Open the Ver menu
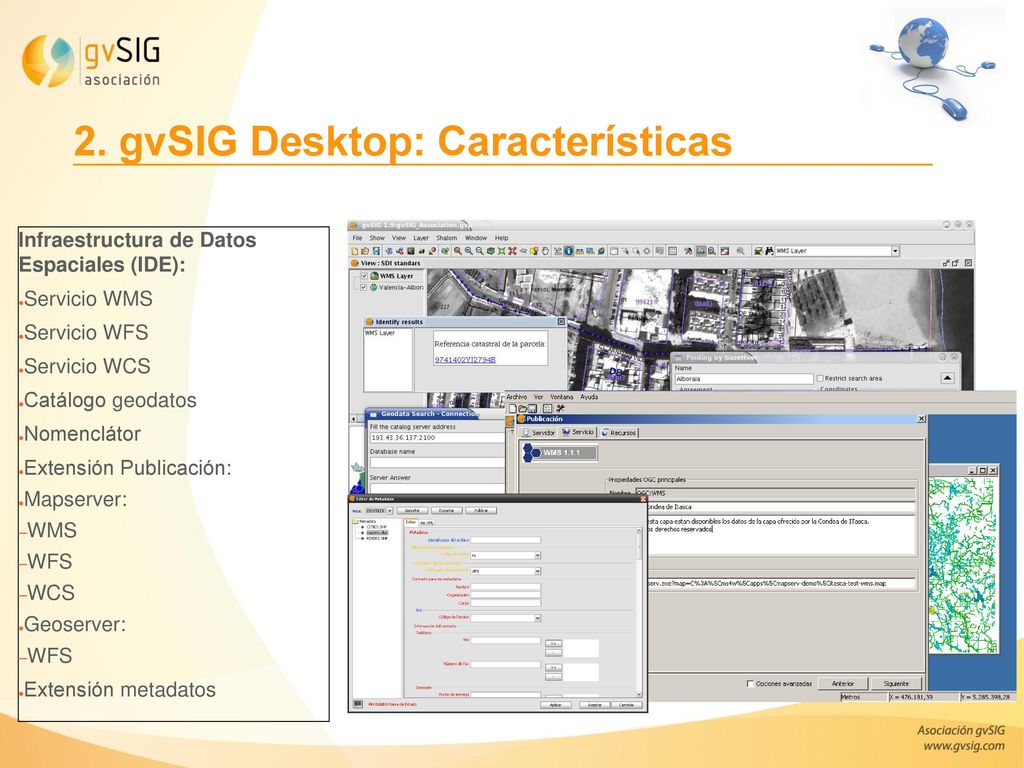The image size is (1024, 768). click(539, 397)
